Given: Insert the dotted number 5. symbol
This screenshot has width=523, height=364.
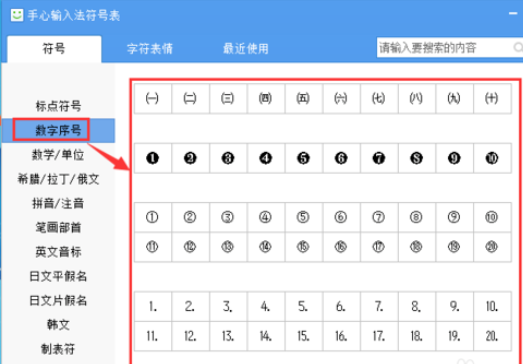Looking at the screenshot, I should (x=304, y=307).
